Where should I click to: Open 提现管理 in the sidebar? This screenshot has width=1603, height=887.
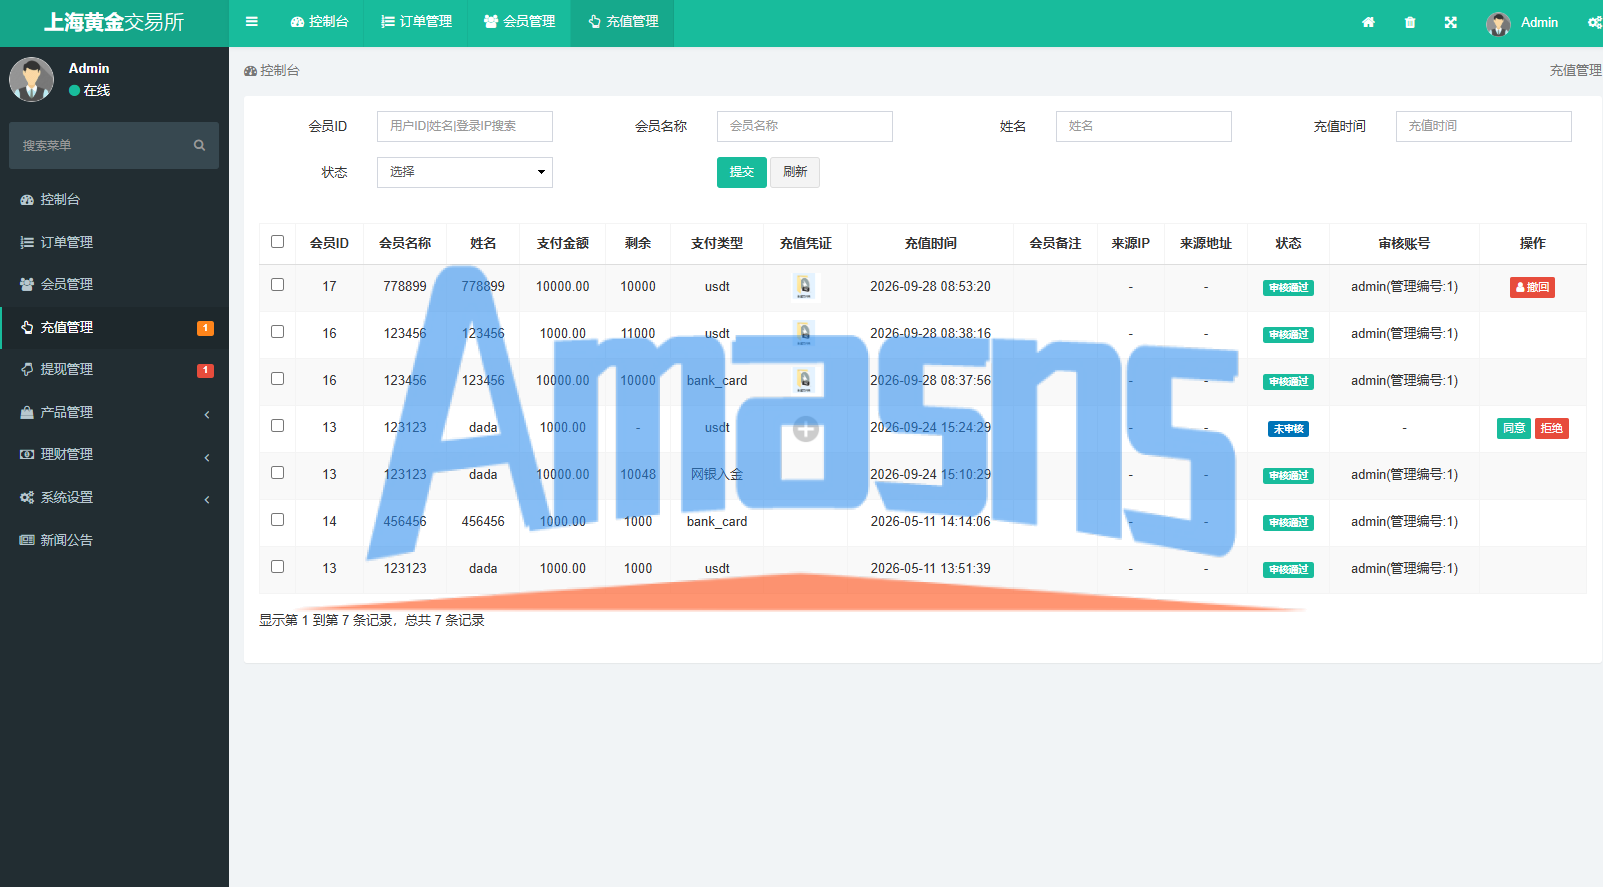click(114, 369)
